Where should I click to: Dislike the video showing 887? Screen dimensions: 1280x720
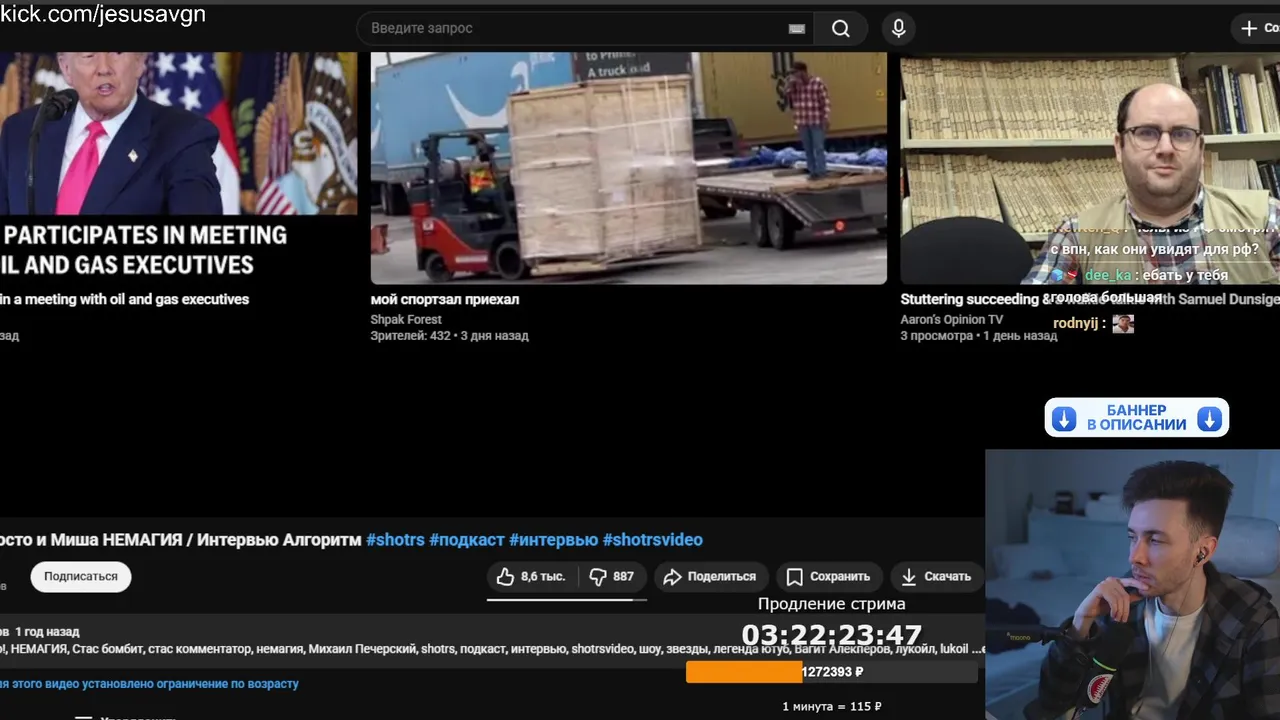[x=612, y=577]
